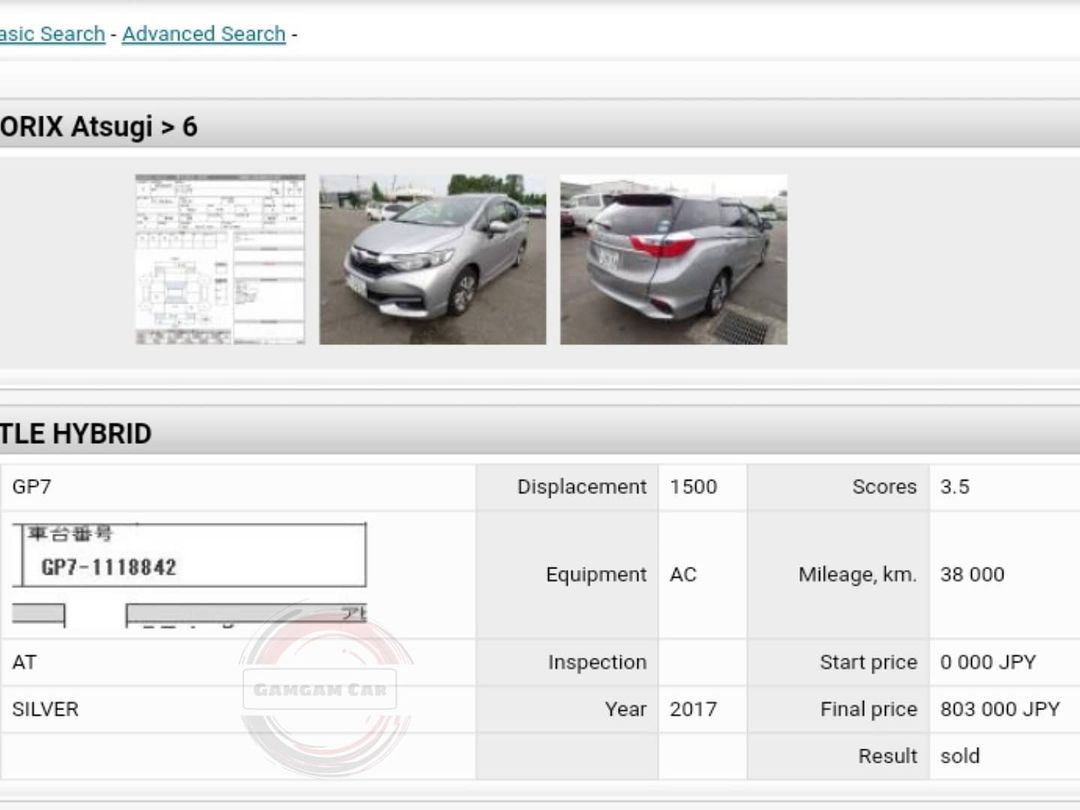This screenshot has width=1080, height=810.
Task: Open the auction sheet thumbnail
Action: [x=220, y=259]
